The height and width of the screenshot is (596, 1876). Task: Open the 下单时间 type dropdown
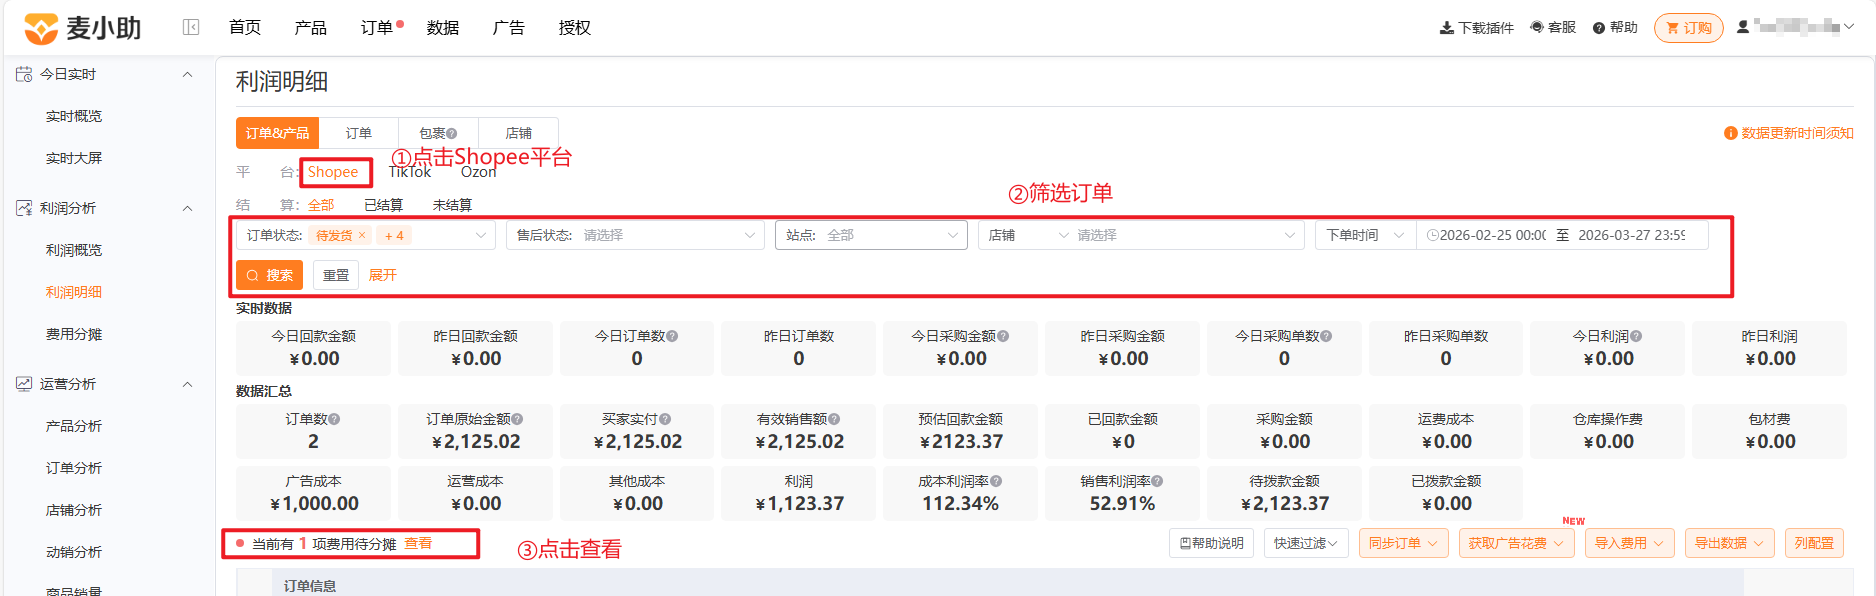tap(1365, 235)
